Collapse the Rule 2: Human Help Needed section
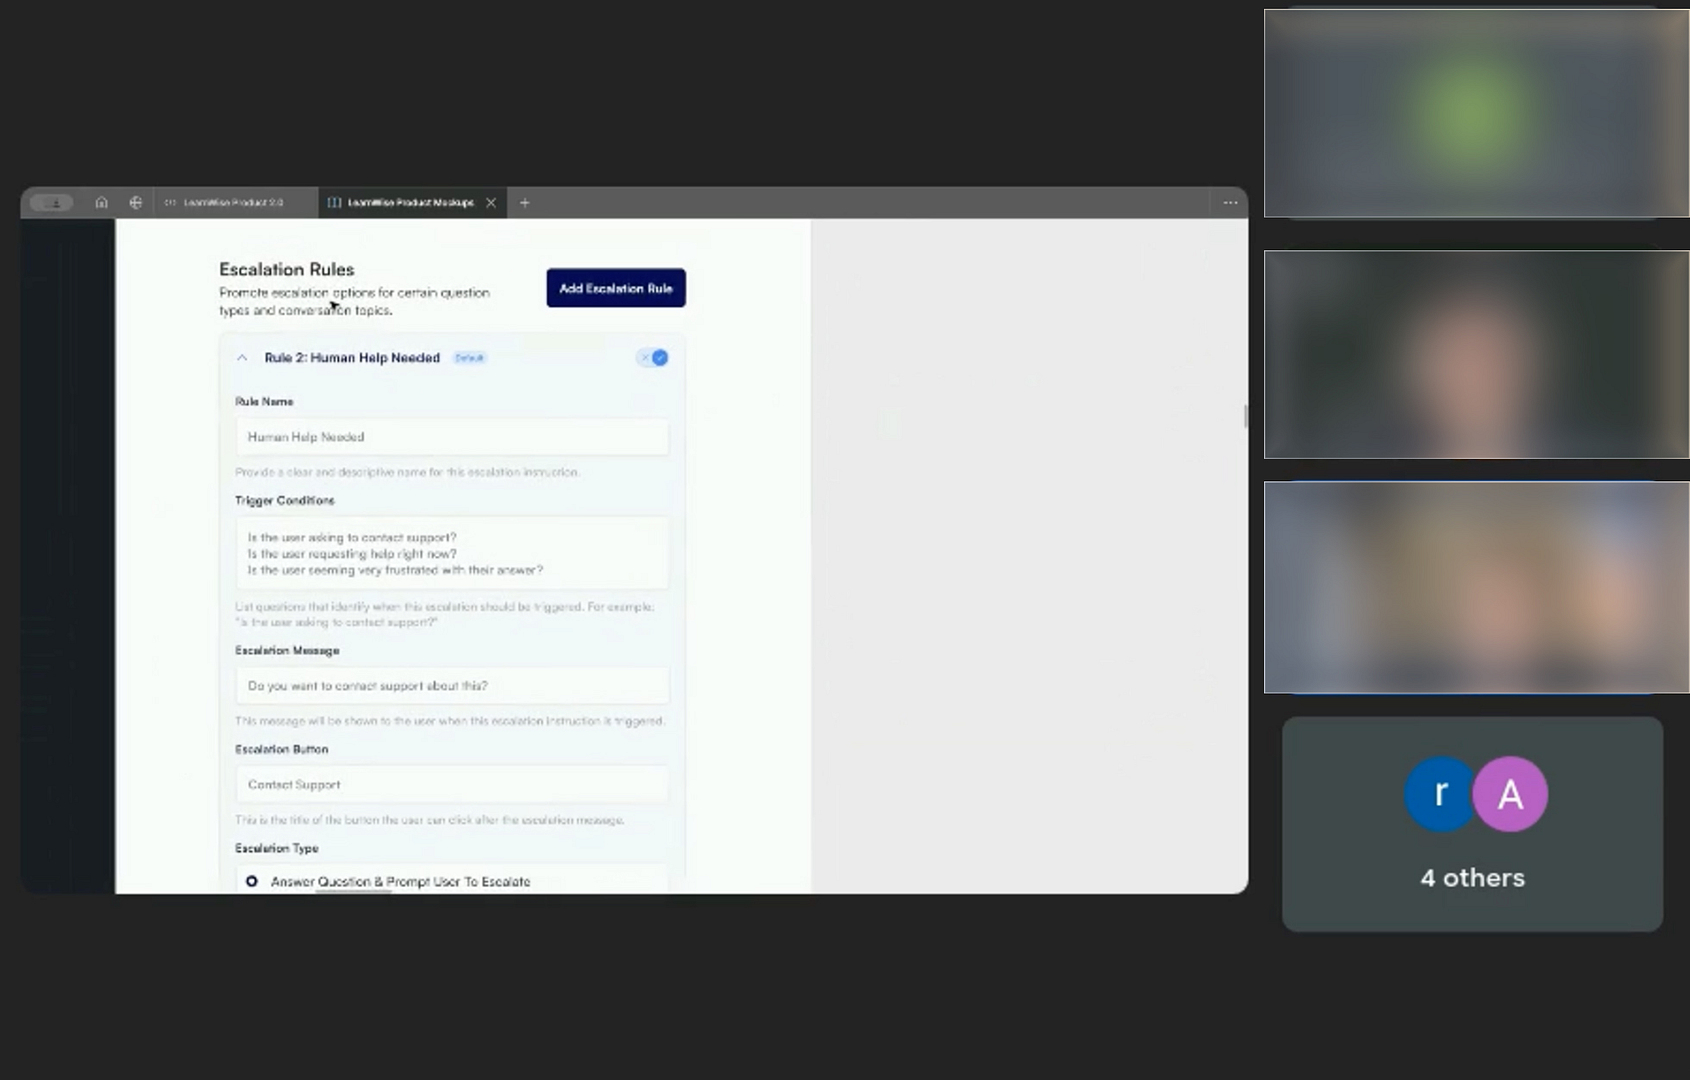Screen dimensions: 1690x1080 tap(242, 357)
